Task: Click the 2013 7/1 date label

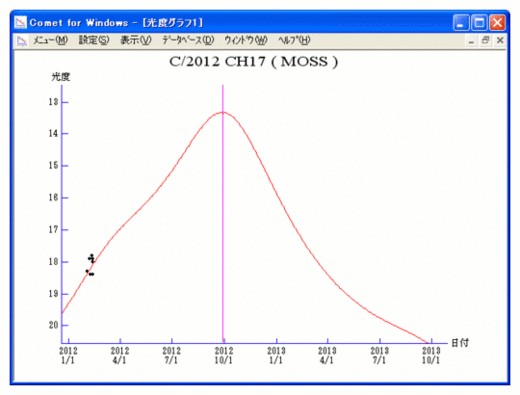Action: 380,355
